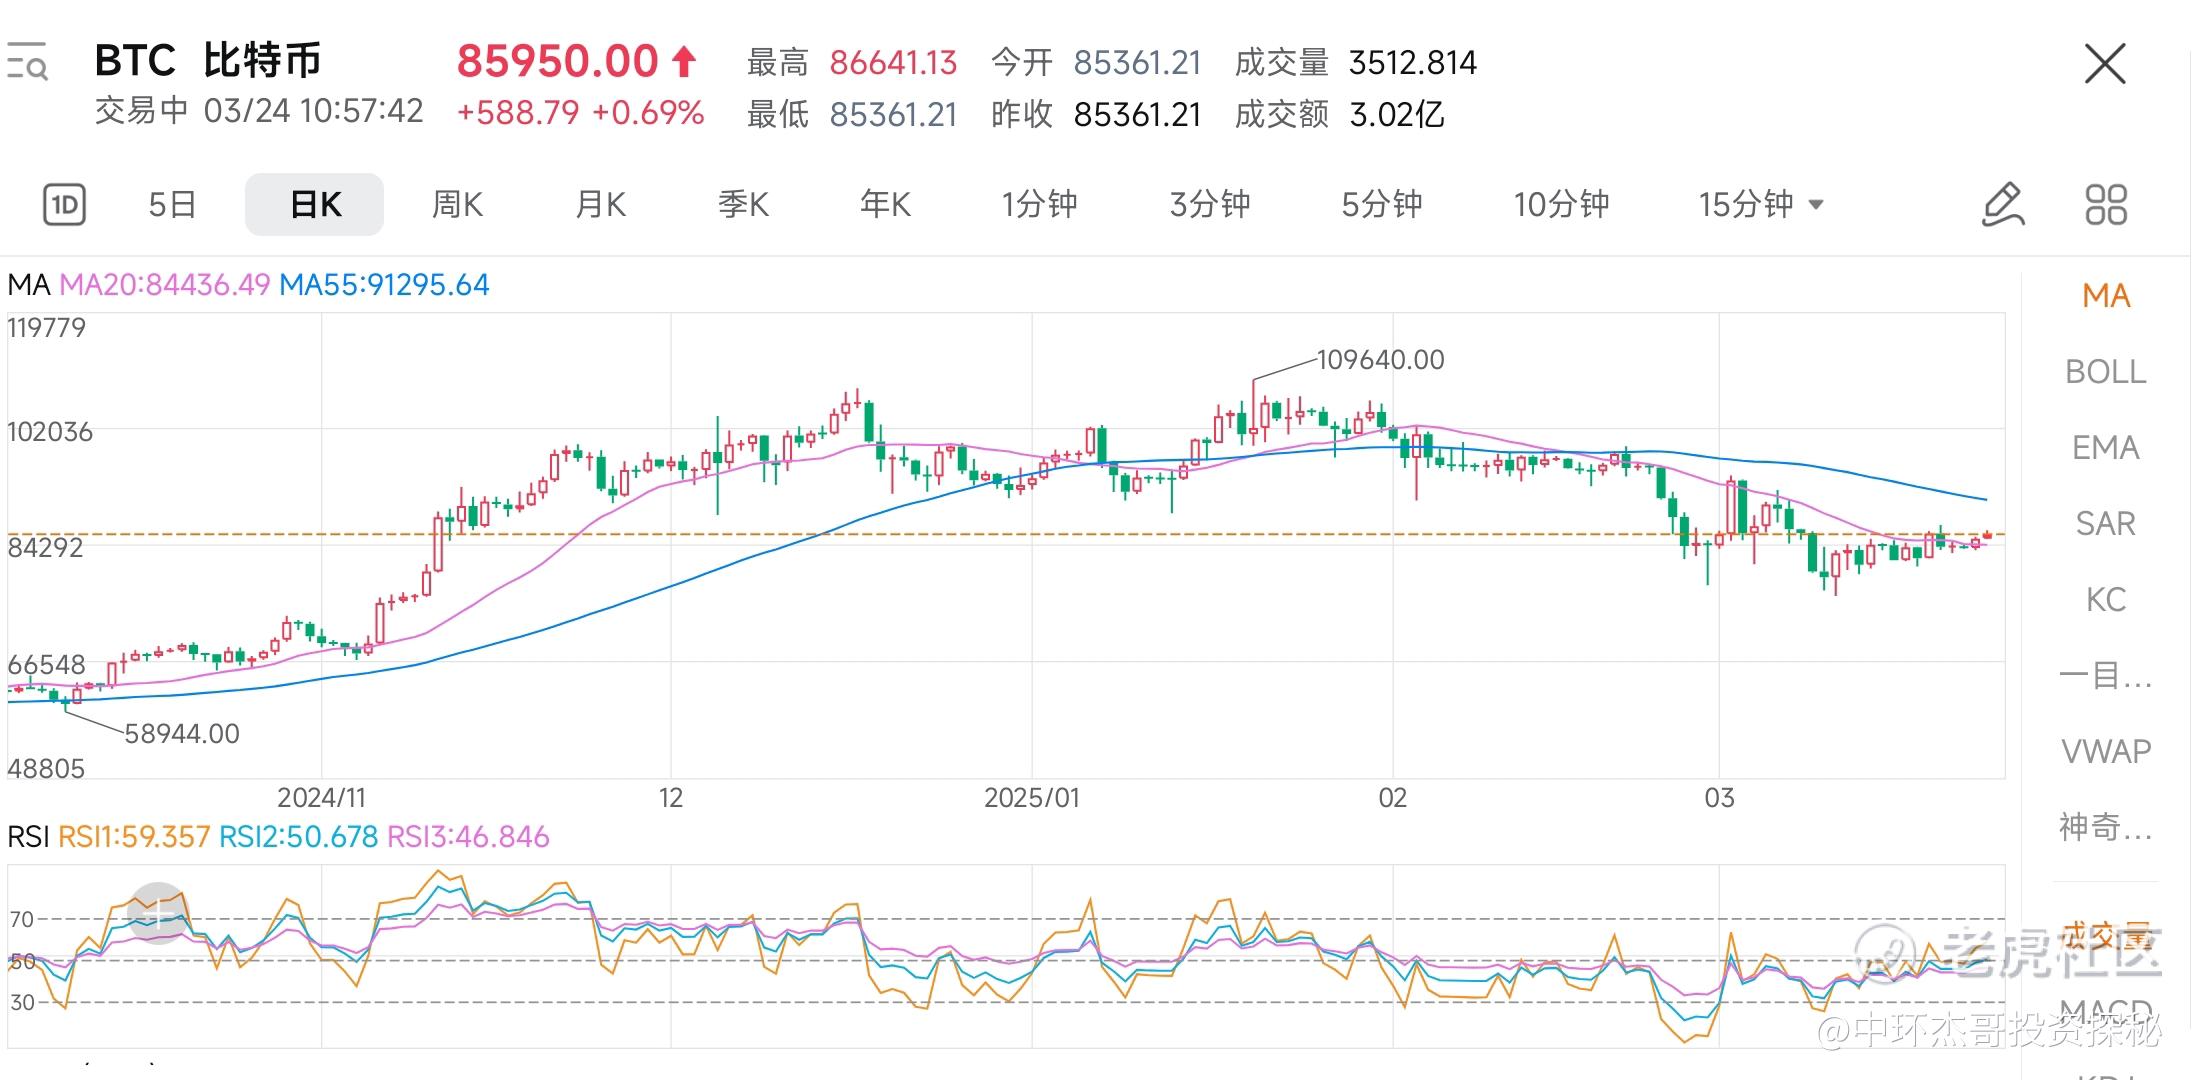Open the drawing pencil tool
The width and height of the screenshot is (2206, 1080).
(2003, 205)
